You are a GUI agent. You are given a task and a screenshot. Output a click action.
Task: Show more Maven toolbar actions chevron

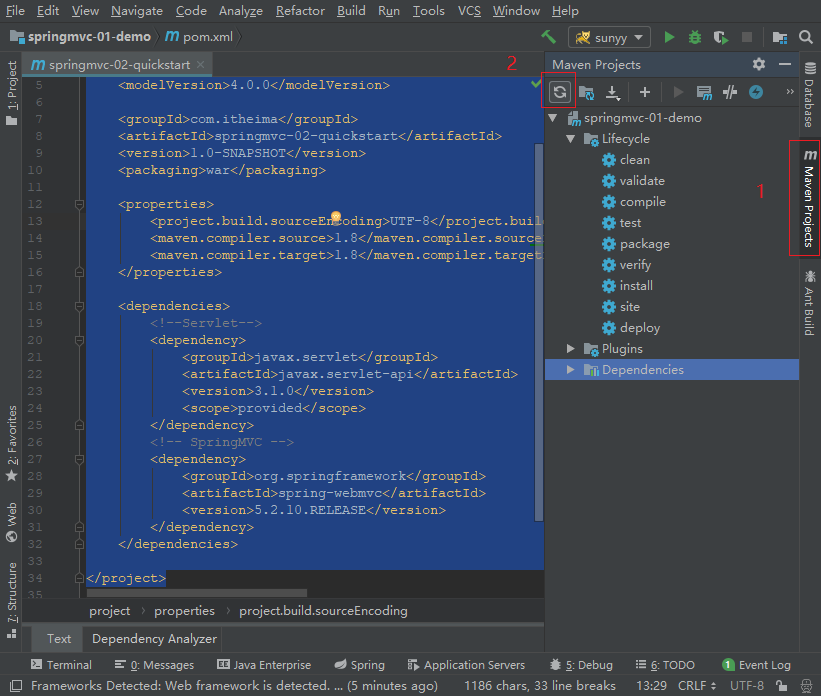click(x=790, y=92)
